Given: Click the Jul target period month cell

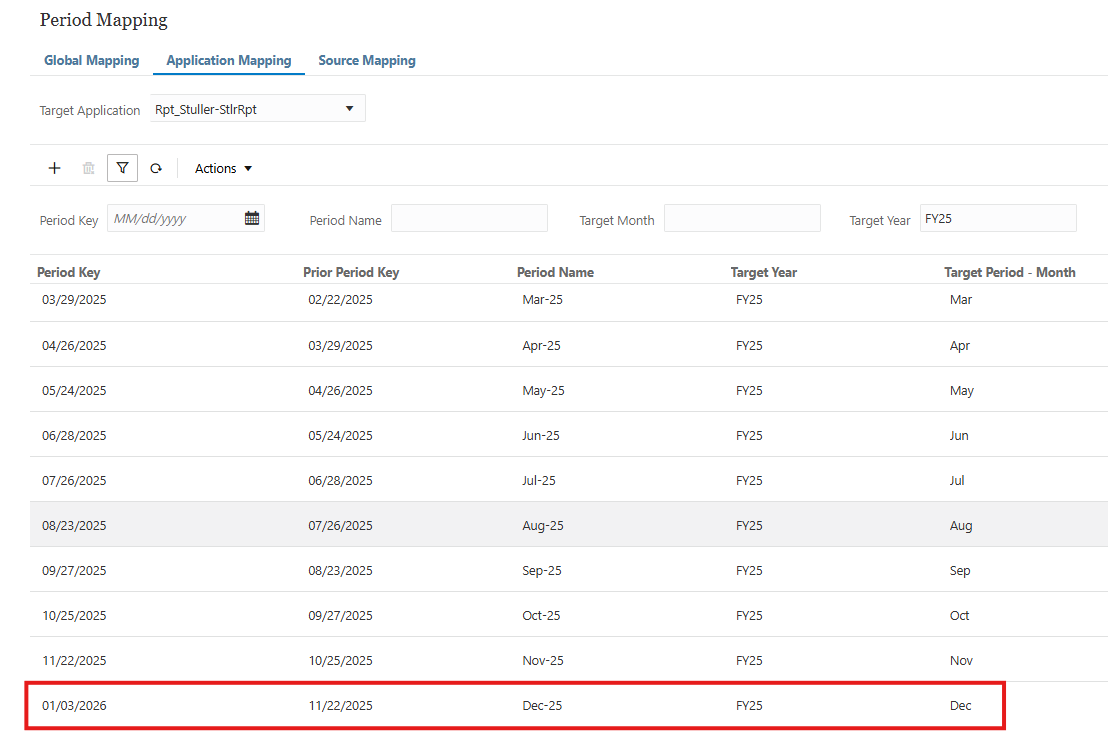Looking at the screenshot, I should coord(957,480).
